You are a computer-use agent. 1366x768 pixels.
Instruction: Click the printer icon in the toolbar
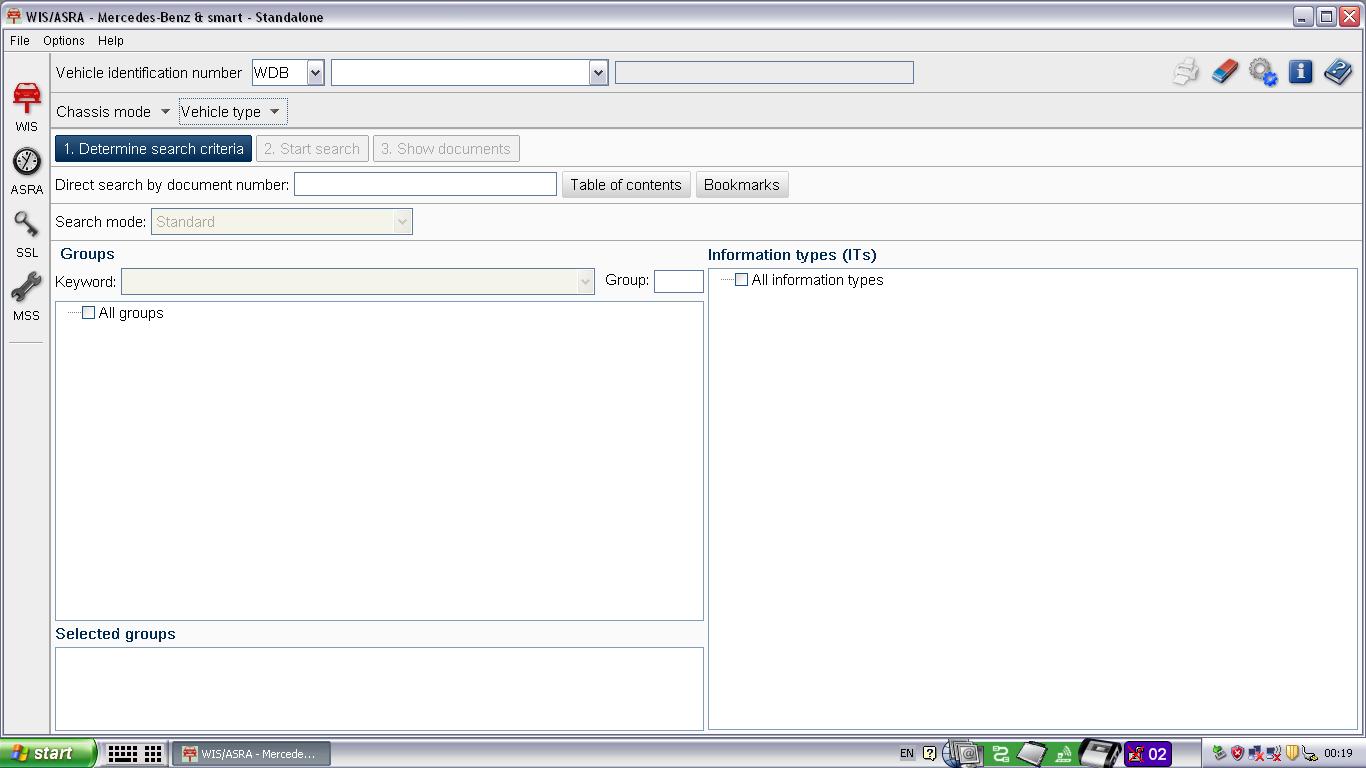tap(1186, 72)
